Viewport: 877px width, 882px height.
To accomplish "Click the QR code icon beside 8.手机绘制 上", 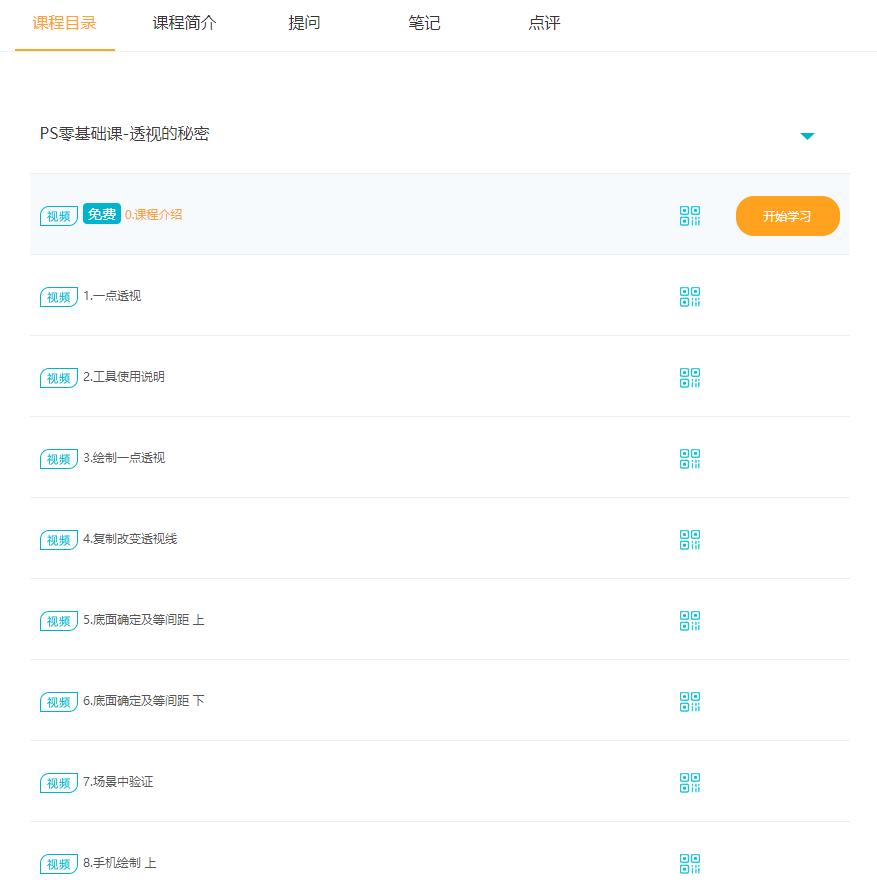I will pyautogui.click(x=690, y=862).
